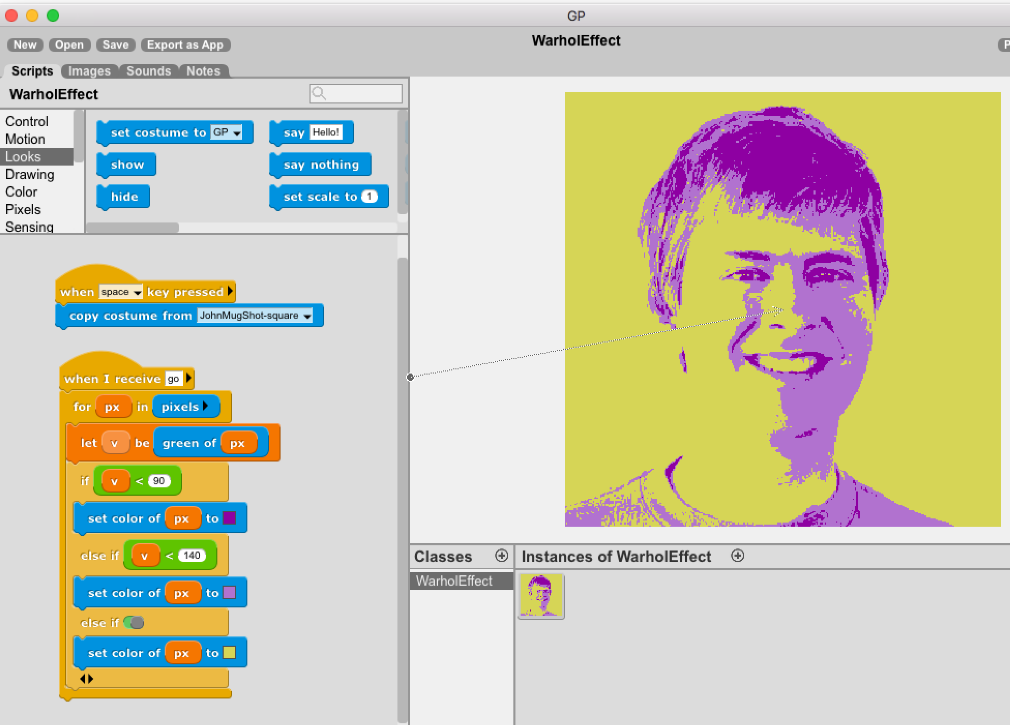Click the 'show' block in palette
The height and width of the screenshot is (725, 1010).
click(x=127, y=165)
